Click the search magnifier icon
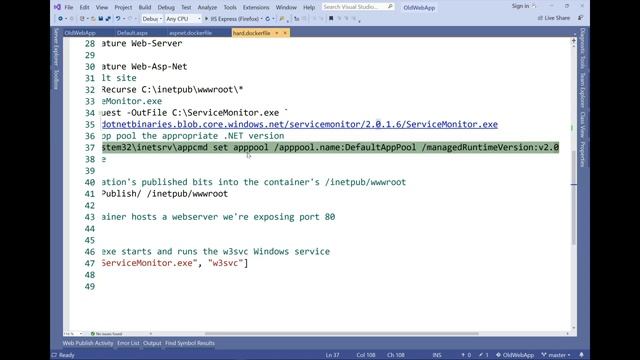This screenshot has width=640, height=360. (390, 7)
